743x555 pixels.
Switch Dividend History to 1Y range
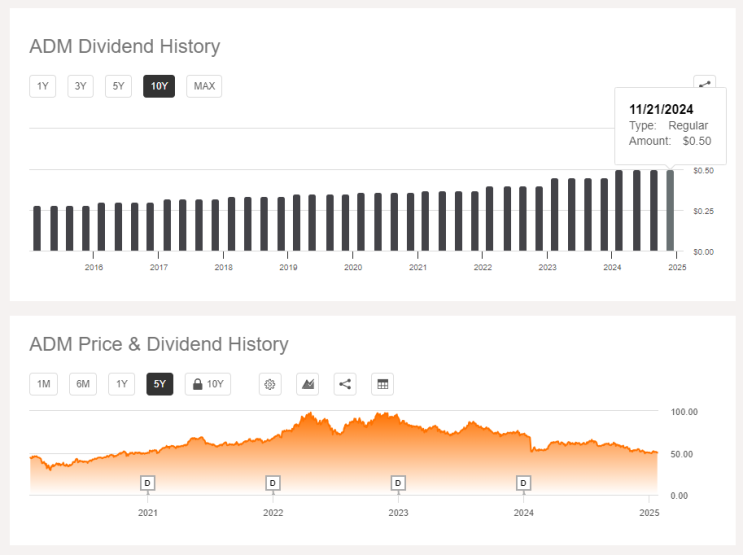(42, 86)
